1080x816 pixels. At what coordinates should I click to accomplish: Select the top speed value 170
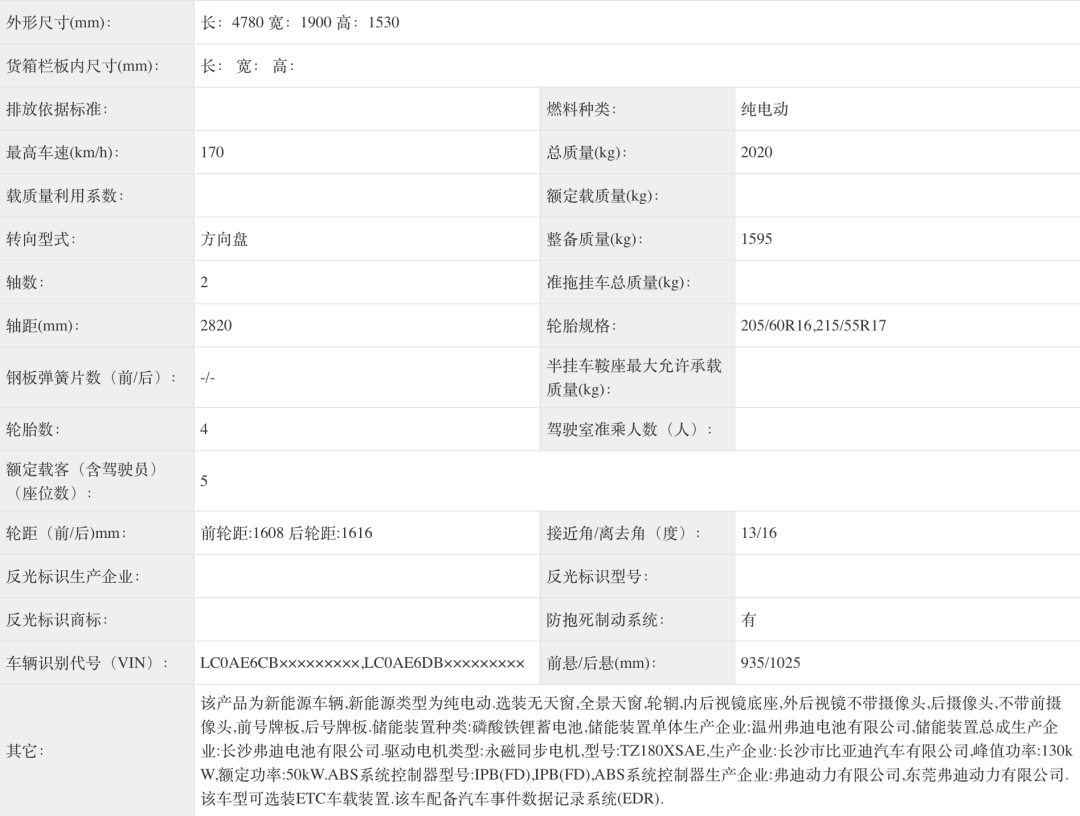tap(213, 152)
